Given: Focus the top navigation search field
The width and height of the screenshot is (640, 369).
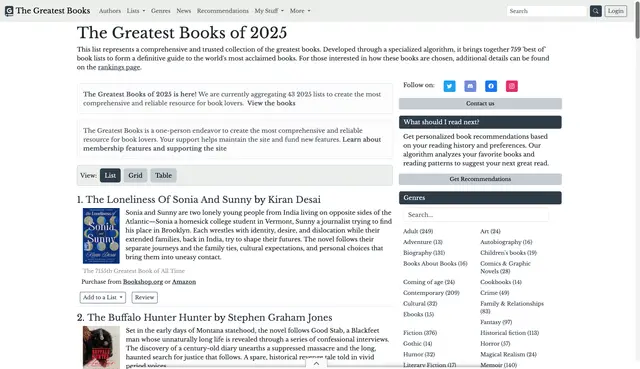Looking at the screenshot, I should [547, 11].
